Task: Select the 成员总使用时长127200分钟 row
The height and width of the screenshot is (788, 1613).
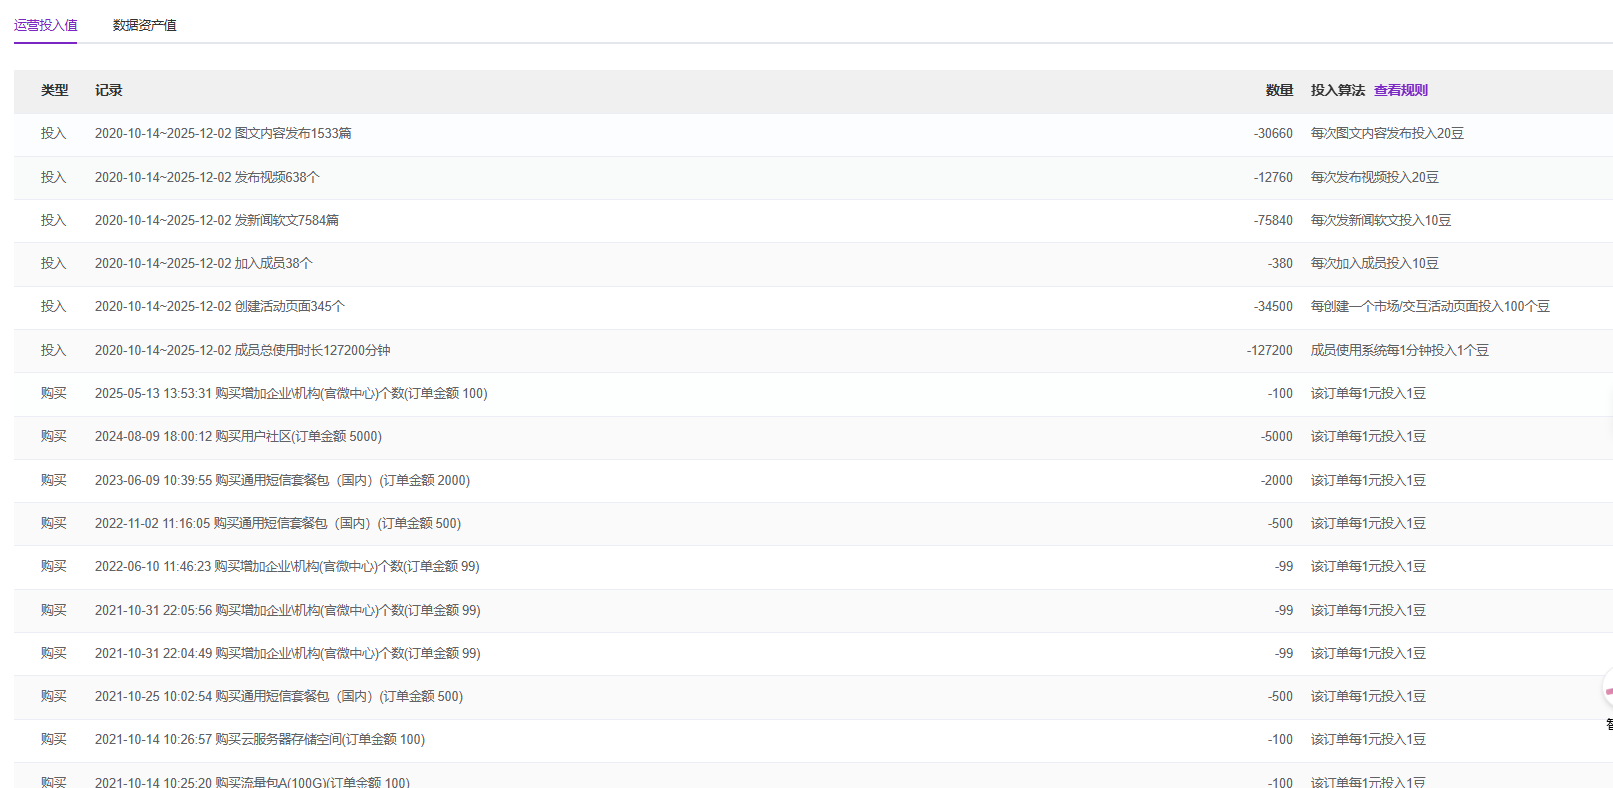Action: click(x=242, y=350)
